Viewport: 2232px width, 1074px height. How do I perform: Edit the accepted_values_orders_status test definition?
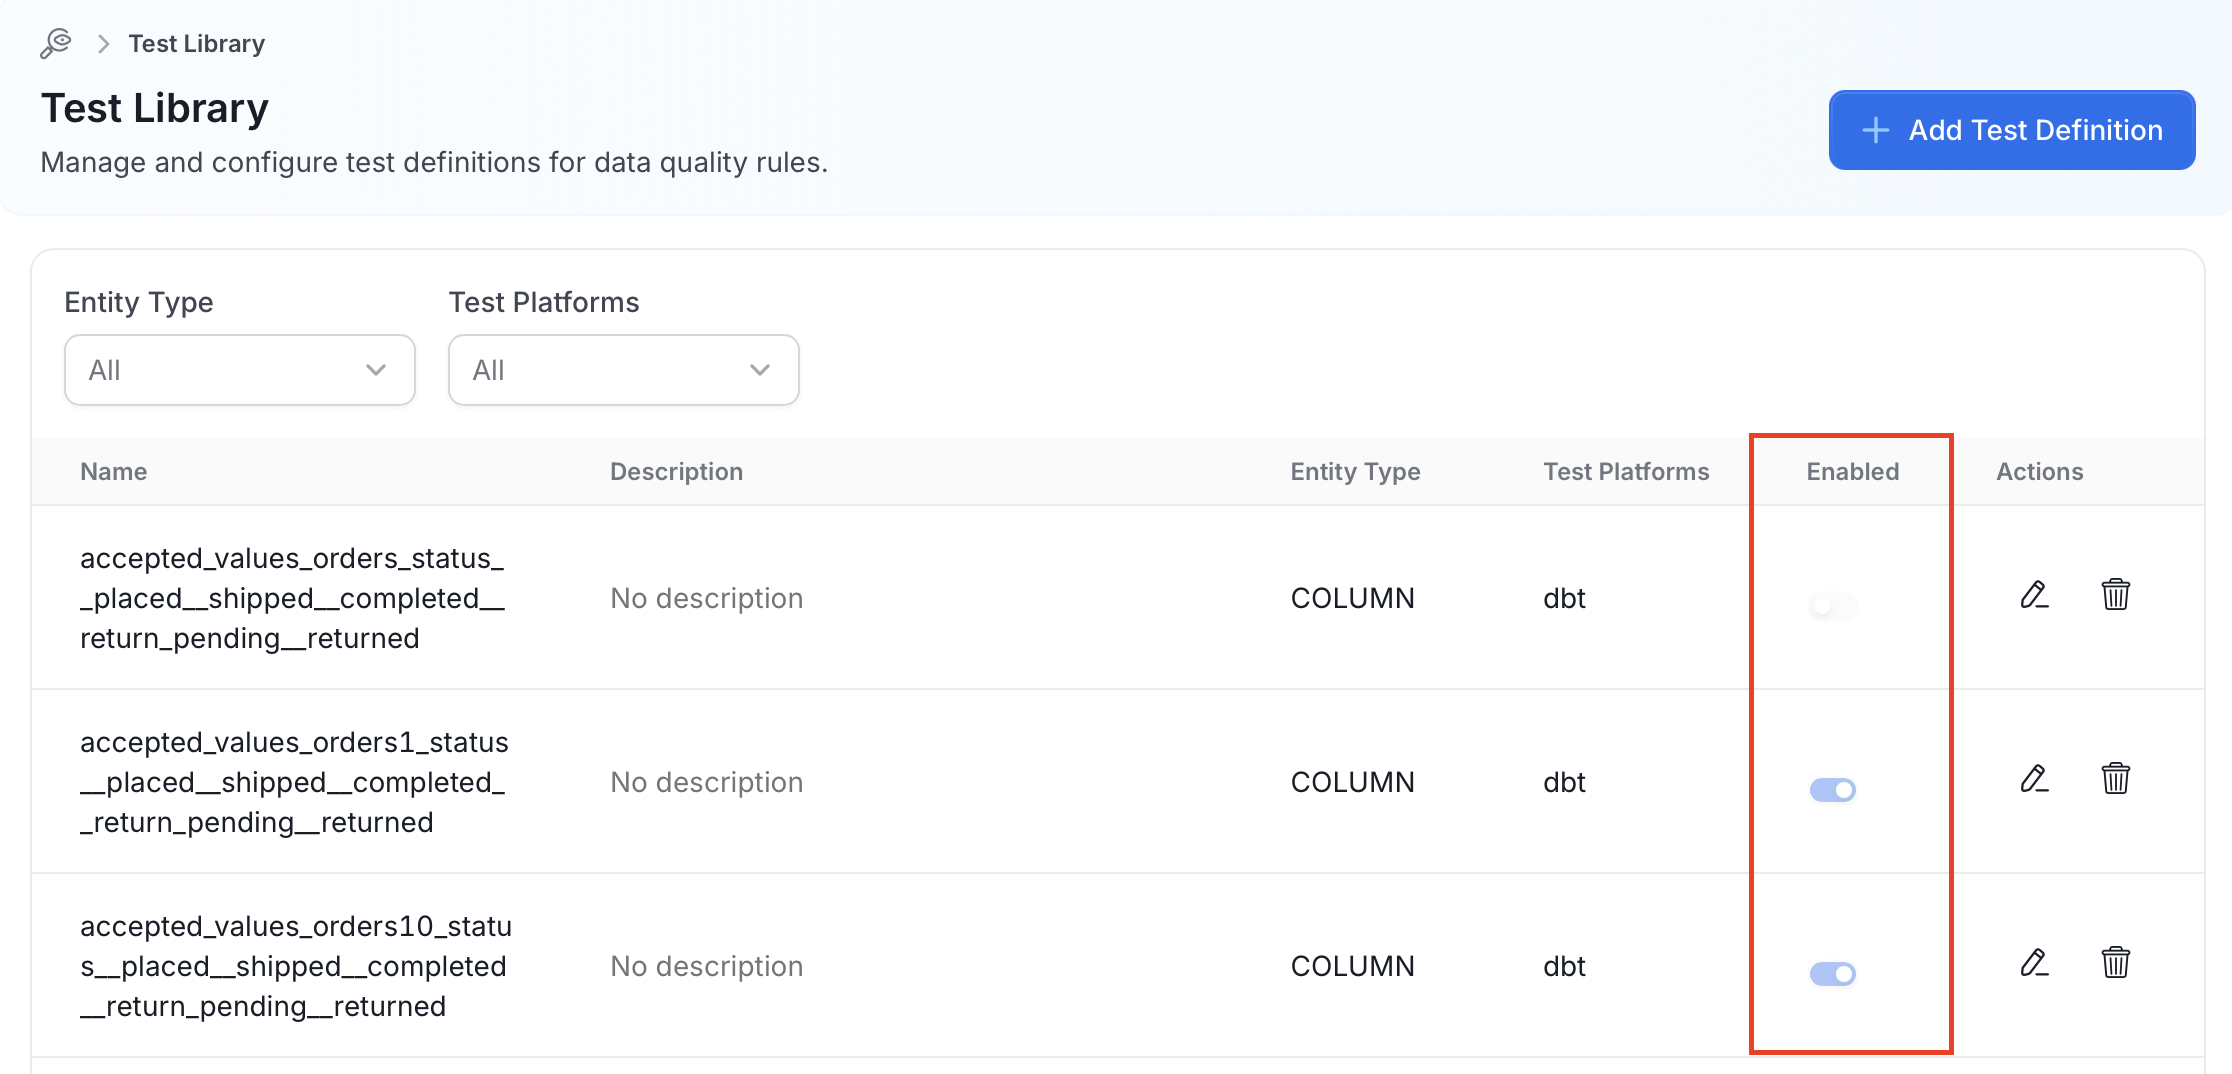point(2034,595)
